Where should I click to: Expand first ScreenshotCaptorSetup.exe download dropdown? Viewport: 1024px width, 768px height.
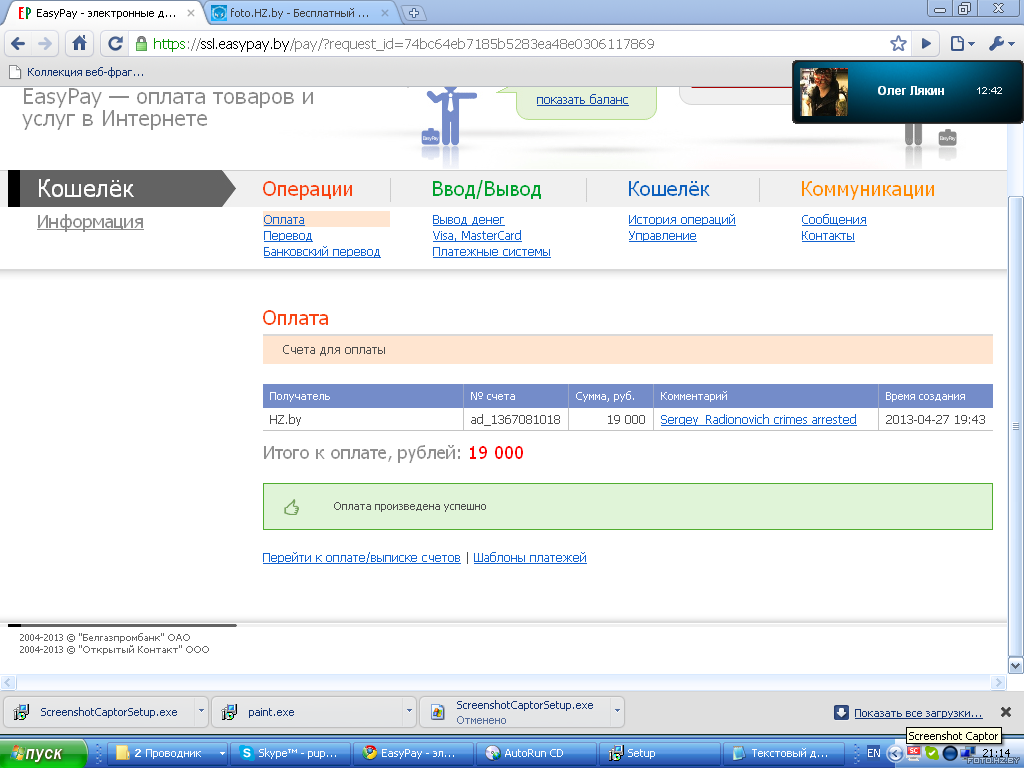click(x=201, y=711)
